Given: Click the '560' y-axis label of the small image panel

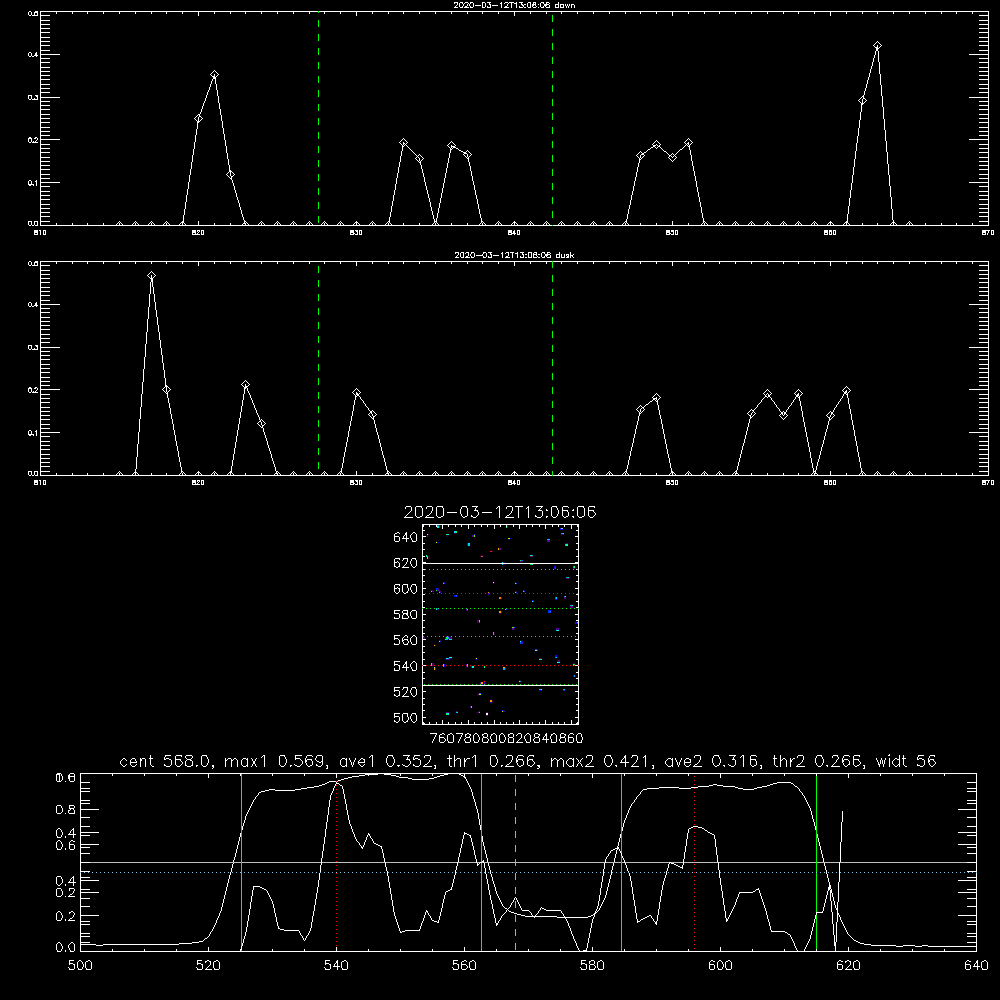Looking at the screenshot, I should [406, 640].
